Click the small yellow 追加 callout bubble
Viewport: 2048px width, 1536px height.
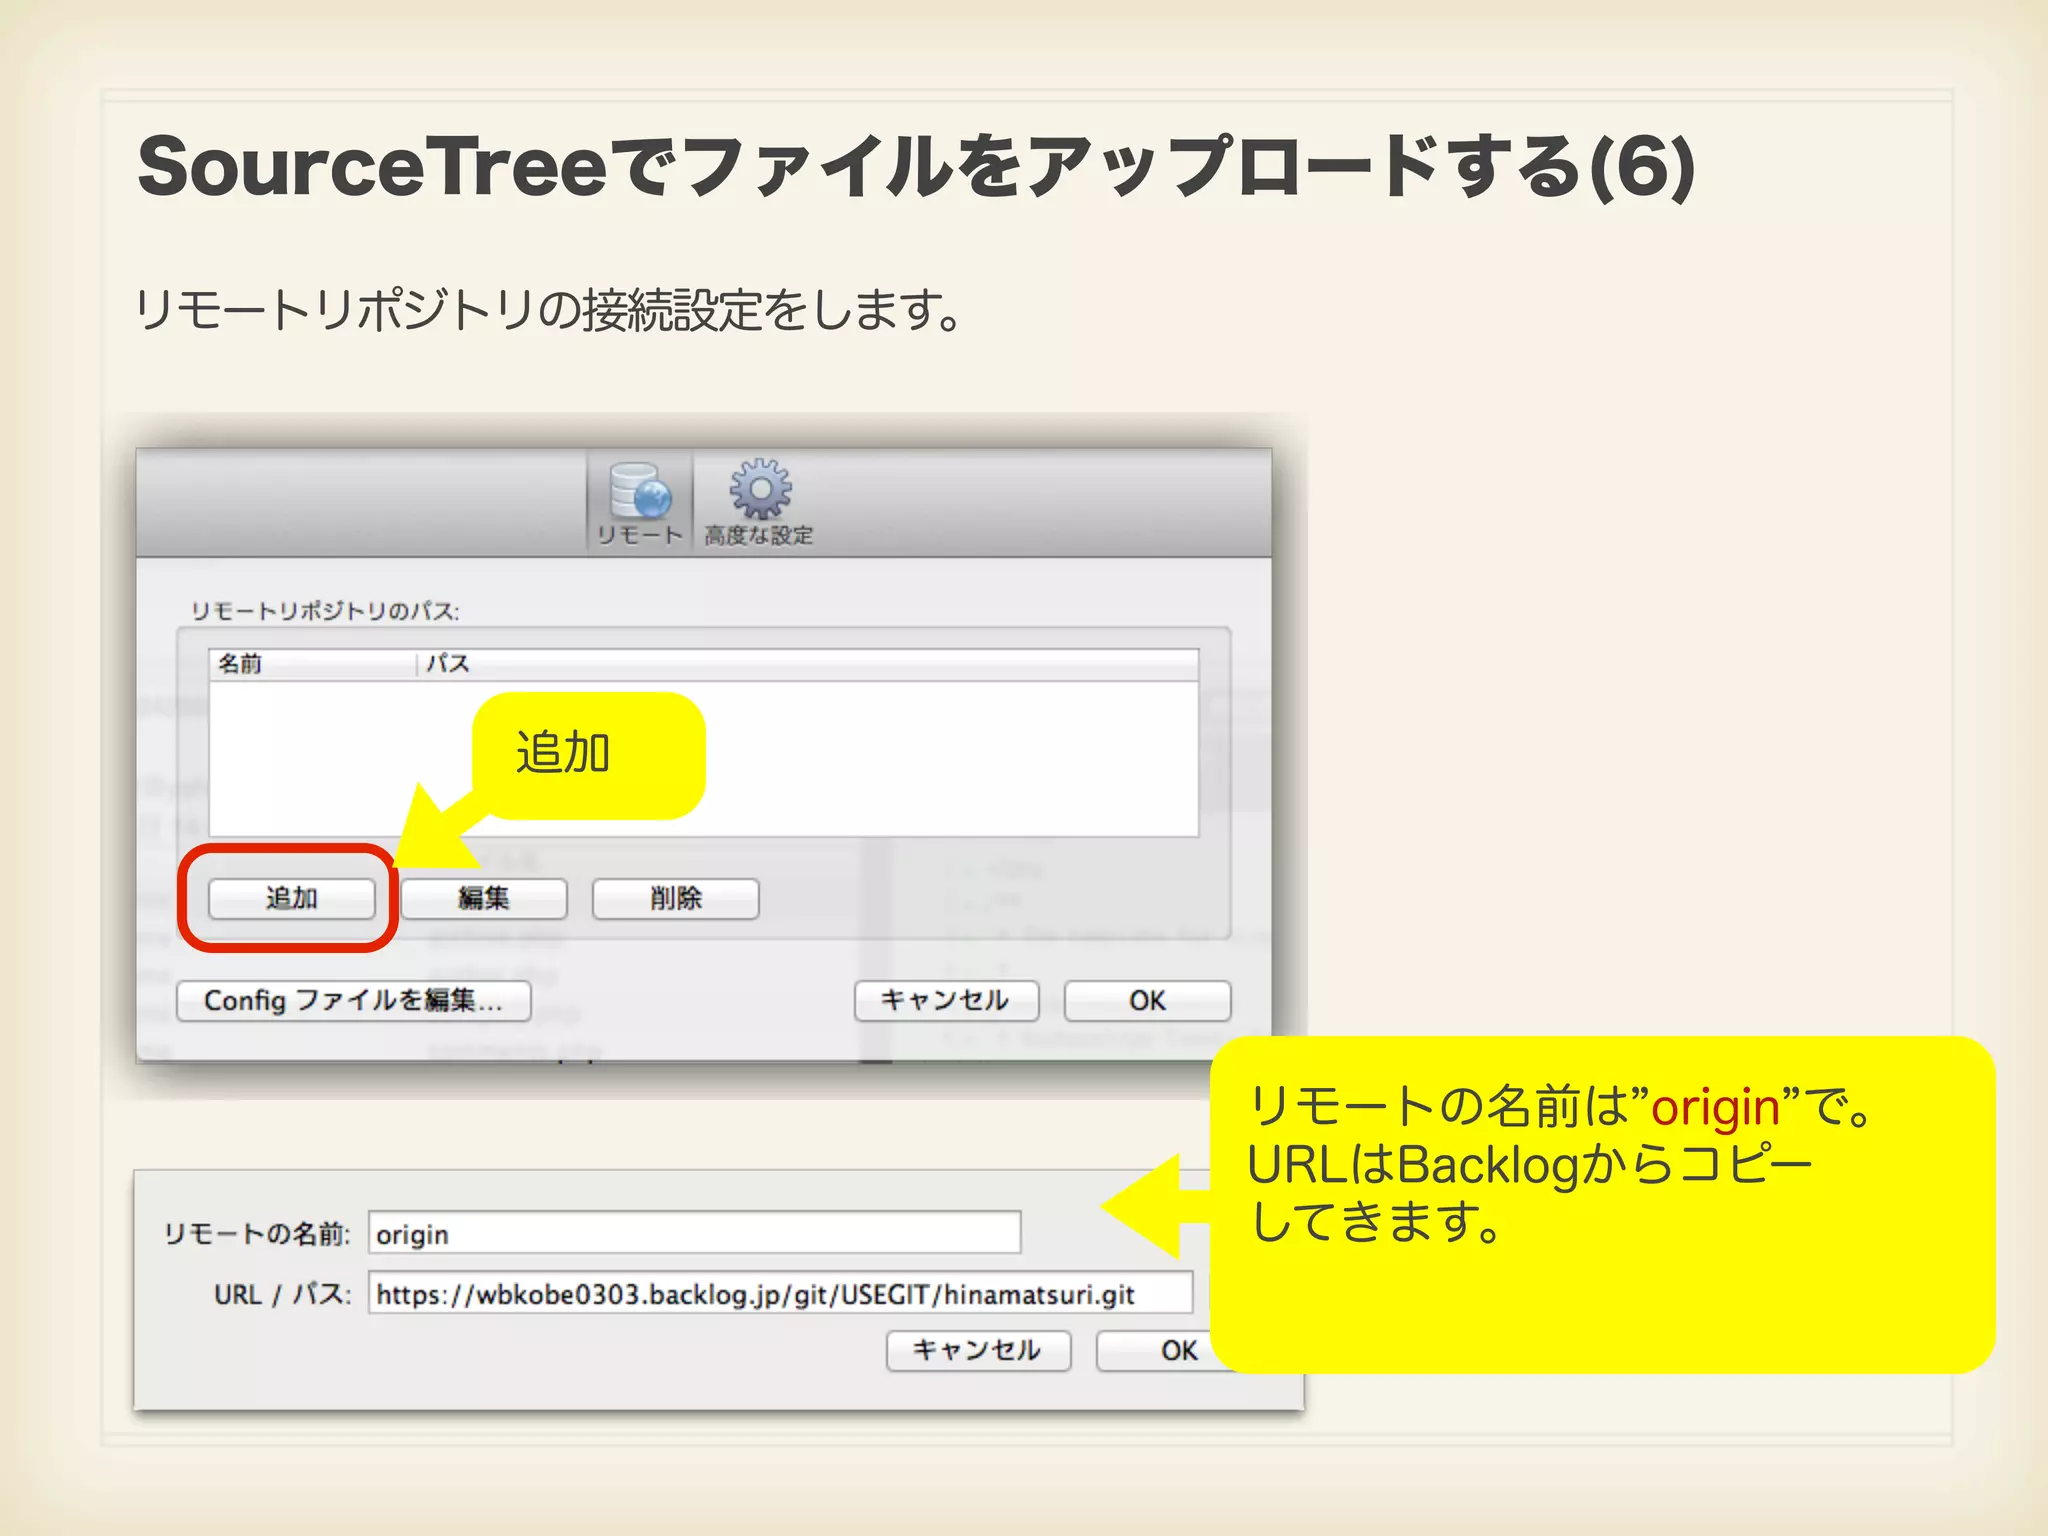point(589,754)
